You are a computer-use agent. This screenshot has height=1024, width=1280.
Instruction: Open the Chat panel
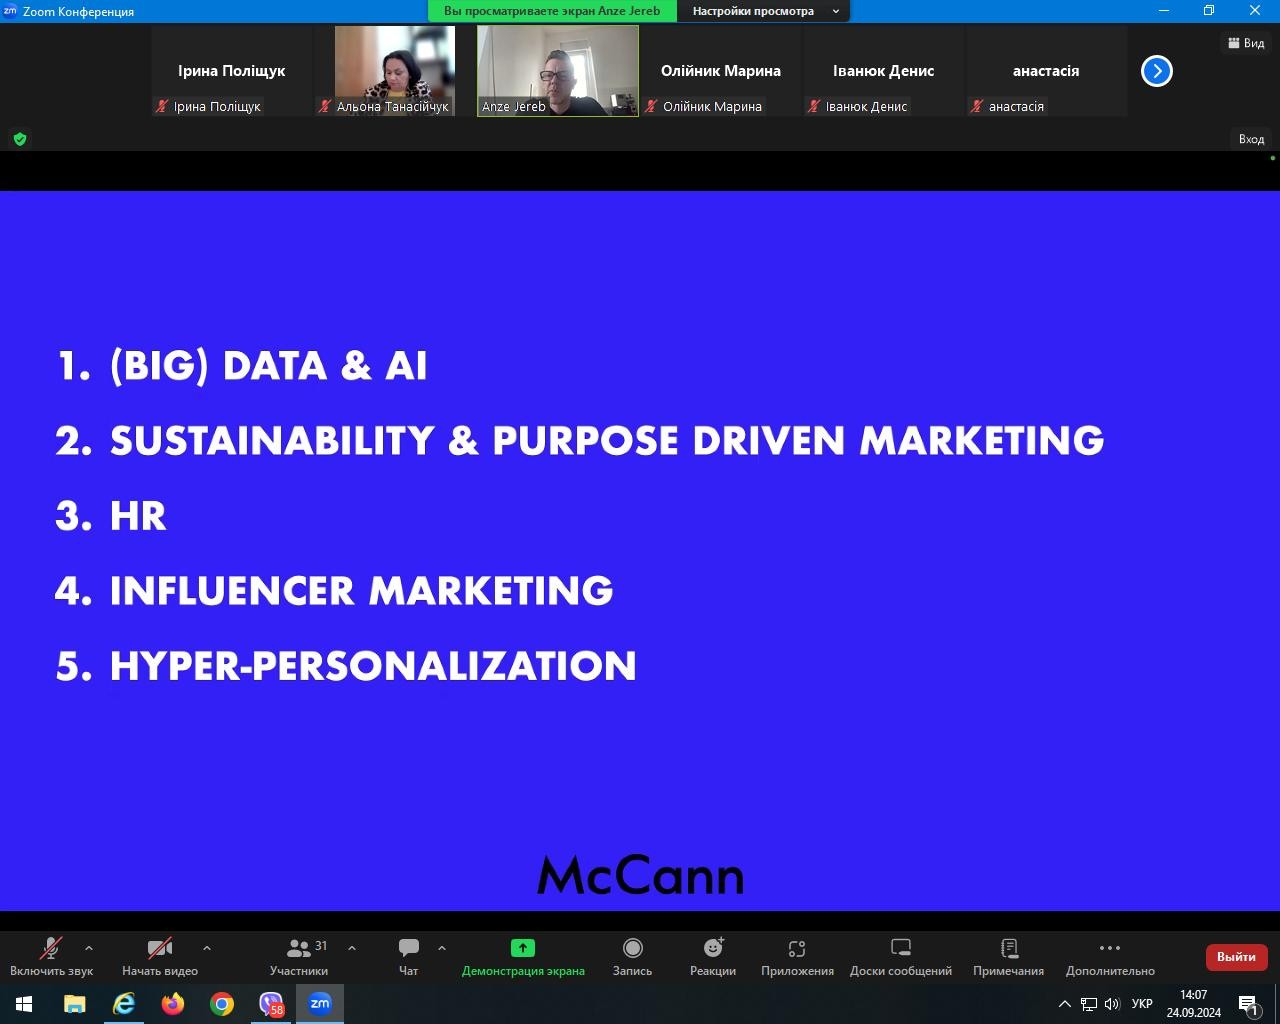(x=408, y=956)
